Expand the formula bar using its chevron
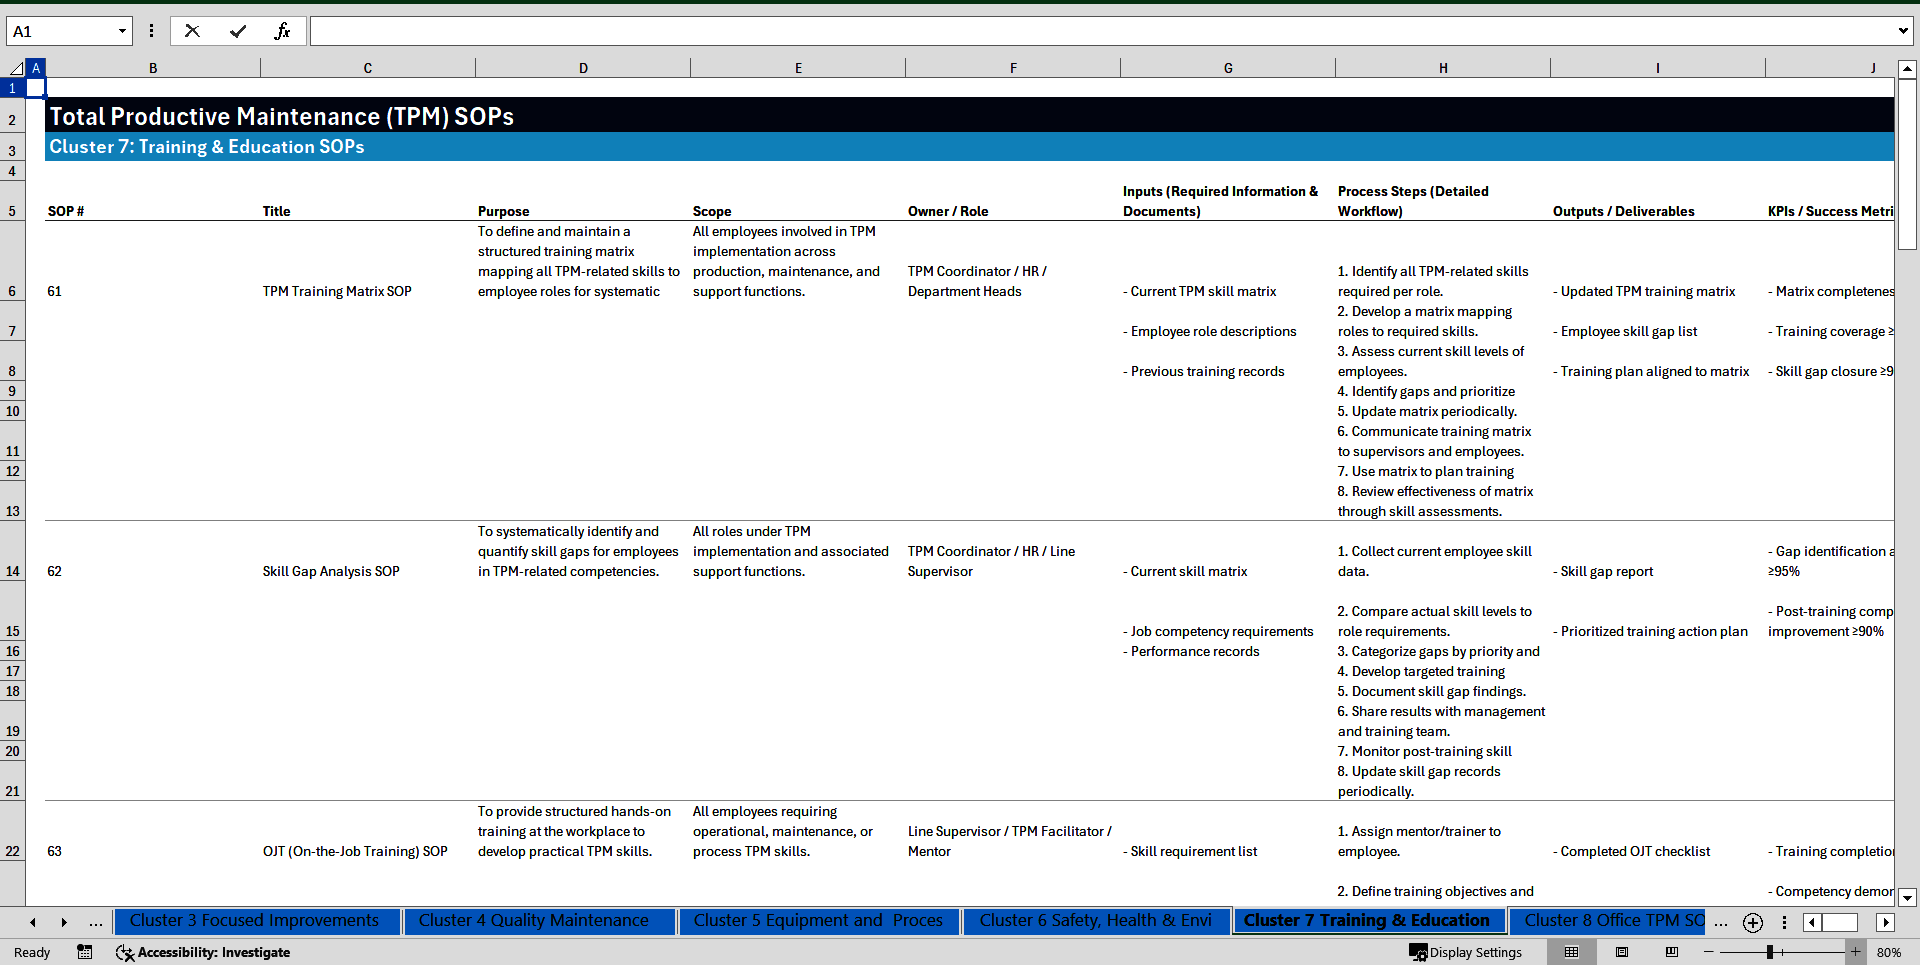Screen dimensions: 1920x966 click(1904, 30)
